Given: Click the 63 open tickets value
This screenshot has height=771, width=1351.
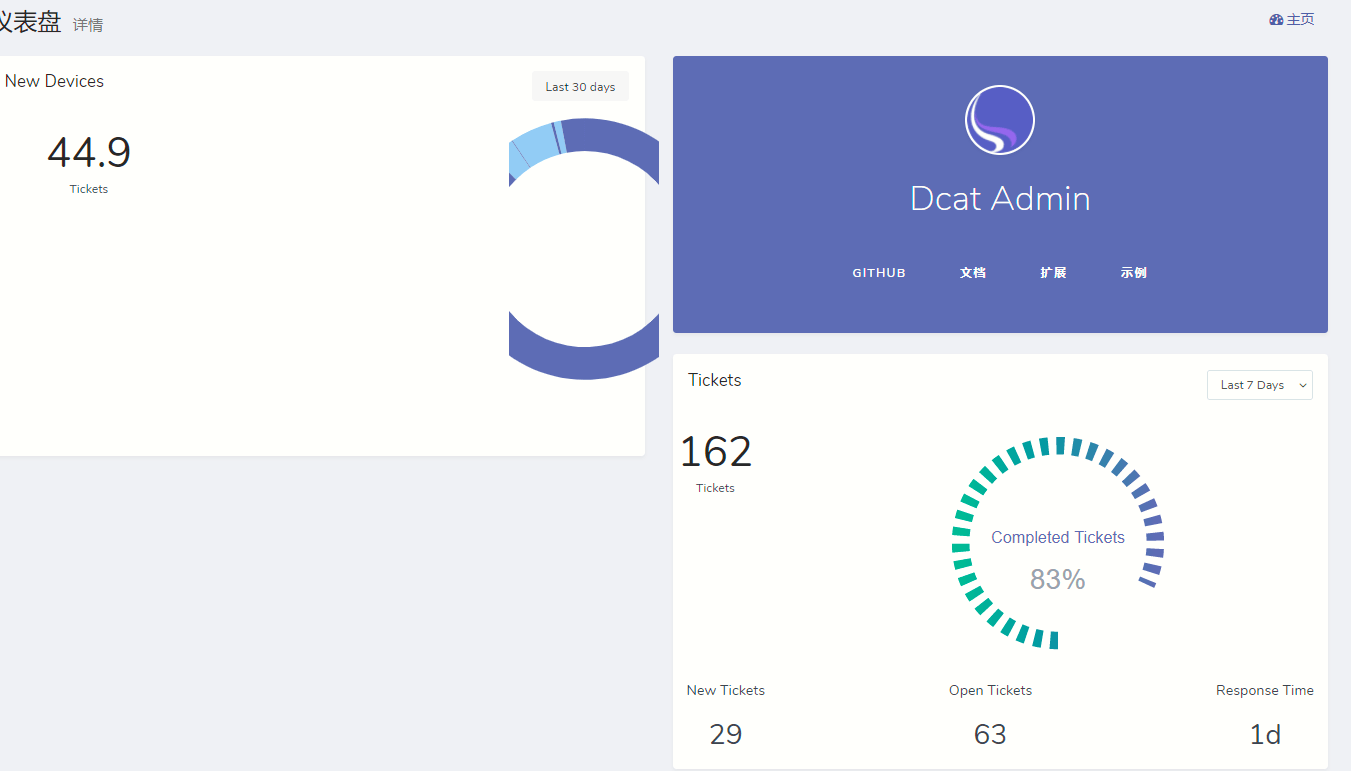Looking at the screenshot, I should (990, 734).
